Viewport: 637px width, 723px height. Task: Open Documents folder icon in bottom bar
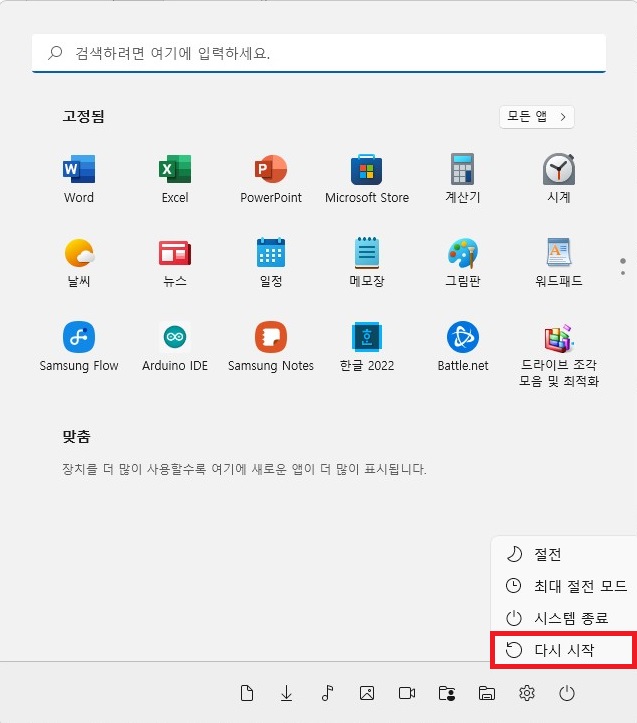pyautogui.click(x=247, y=693)
